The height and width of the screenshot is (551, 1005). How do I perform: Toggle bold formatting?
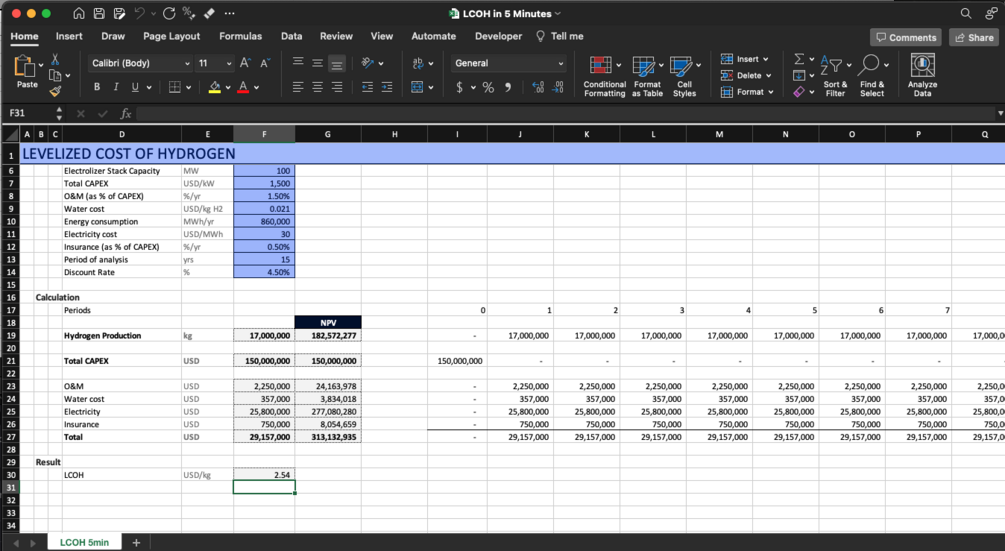pyautogui.click(x=97, y=87)
